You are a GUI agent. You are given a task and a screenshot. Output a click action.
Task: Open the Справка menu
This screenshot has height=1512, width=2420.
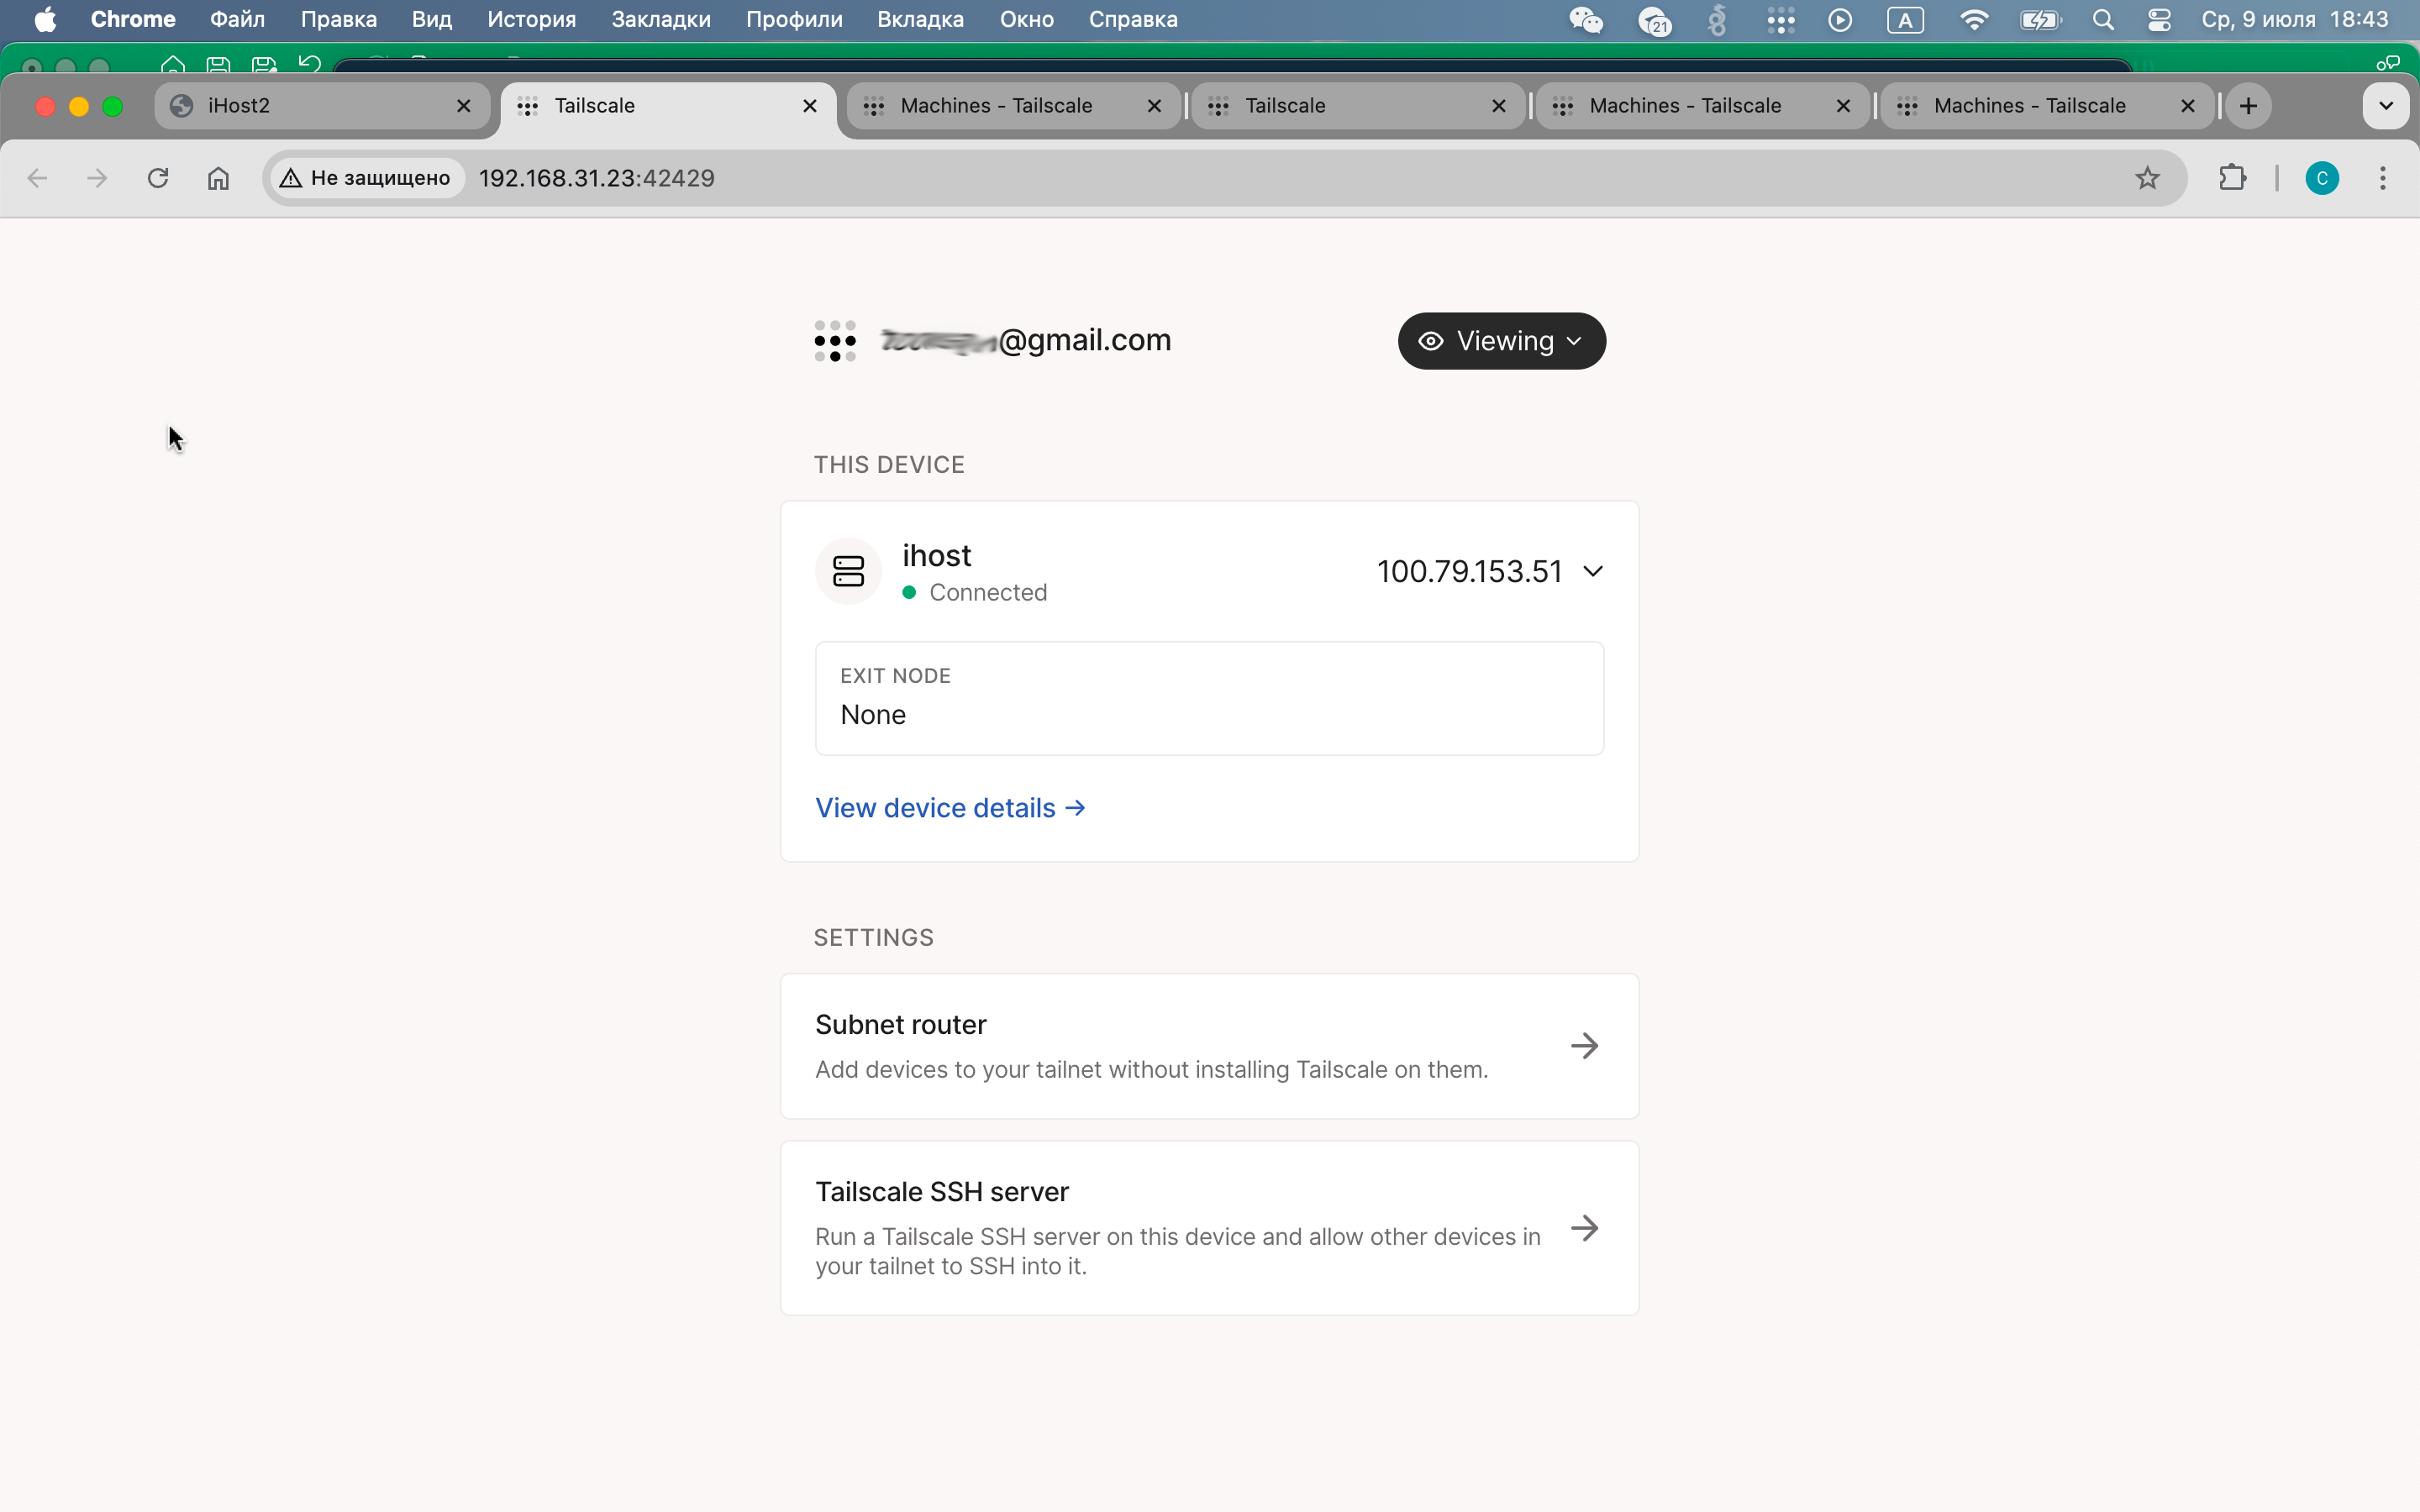(1133, 19)
